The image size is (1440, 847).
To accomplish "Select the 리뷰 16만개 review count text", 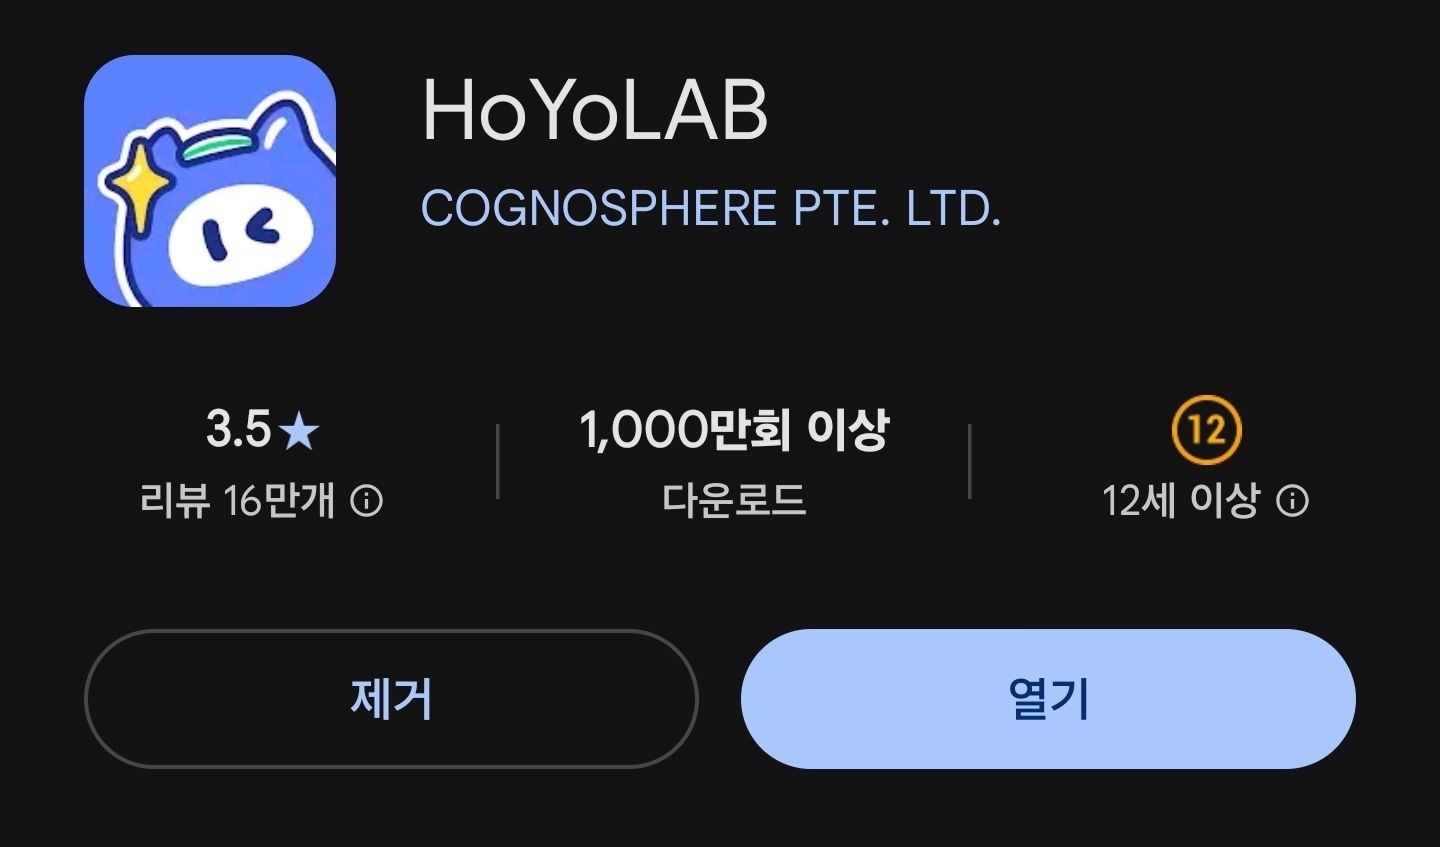I will click(x=238, y=501).
